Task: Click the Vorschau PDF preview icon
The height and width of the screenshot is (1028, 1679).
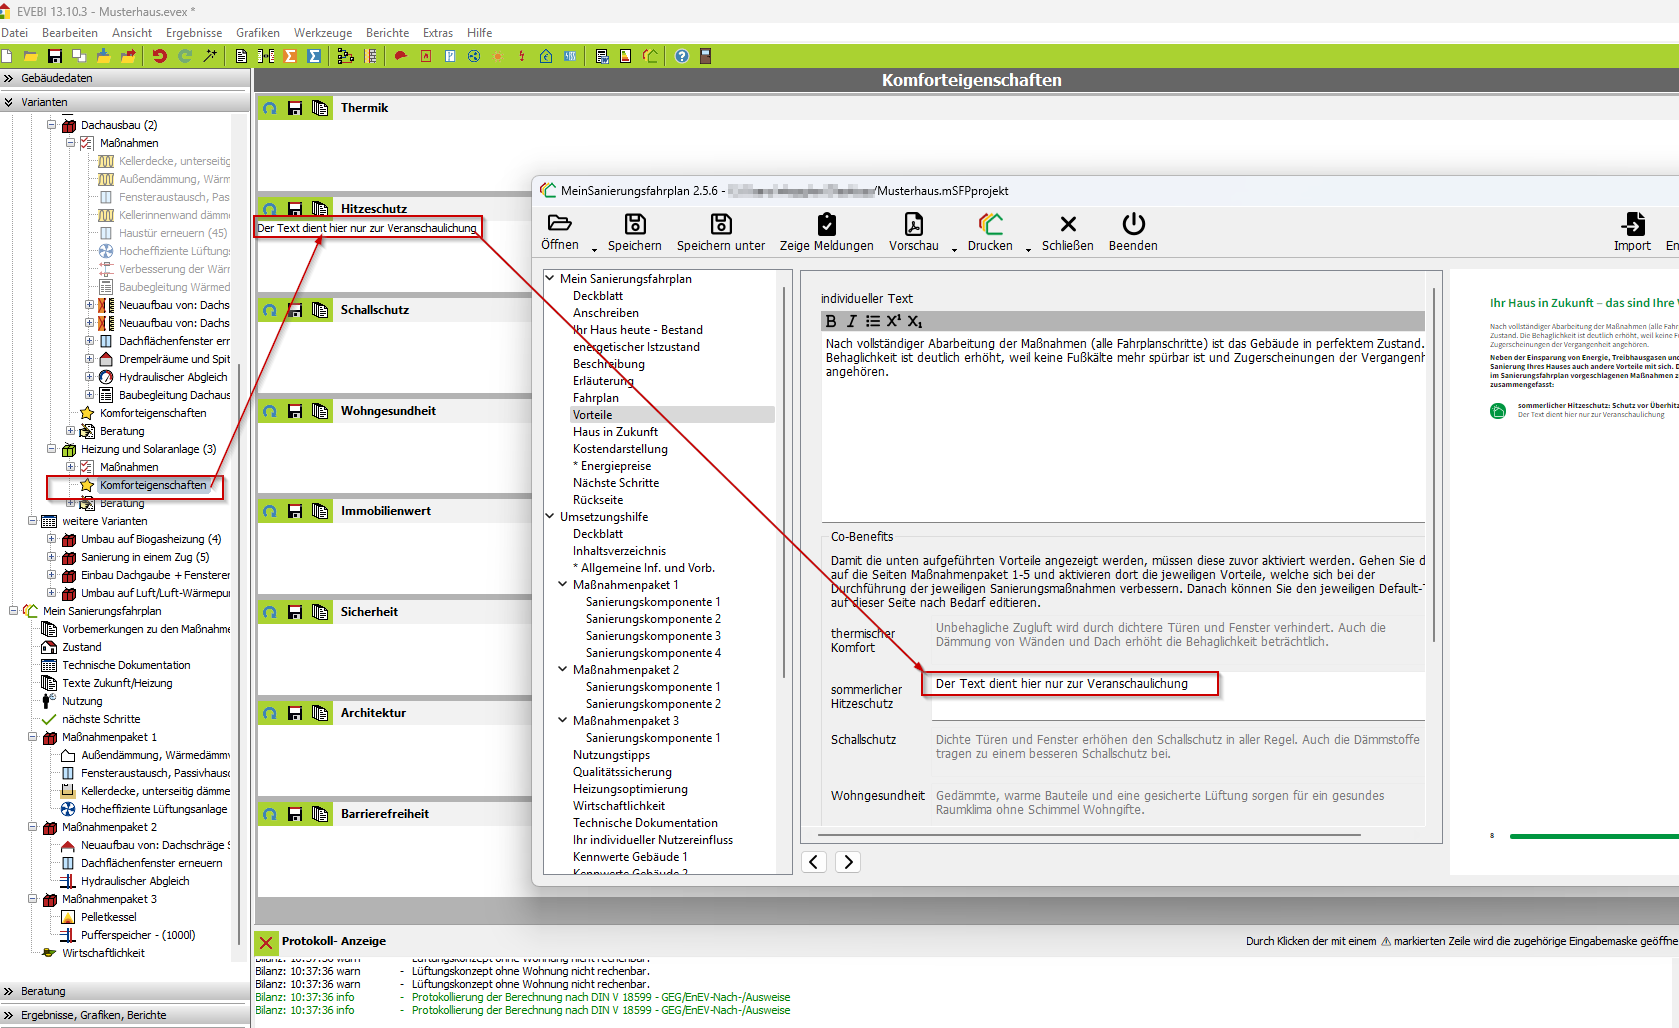Action: click(x=913, y=224)
